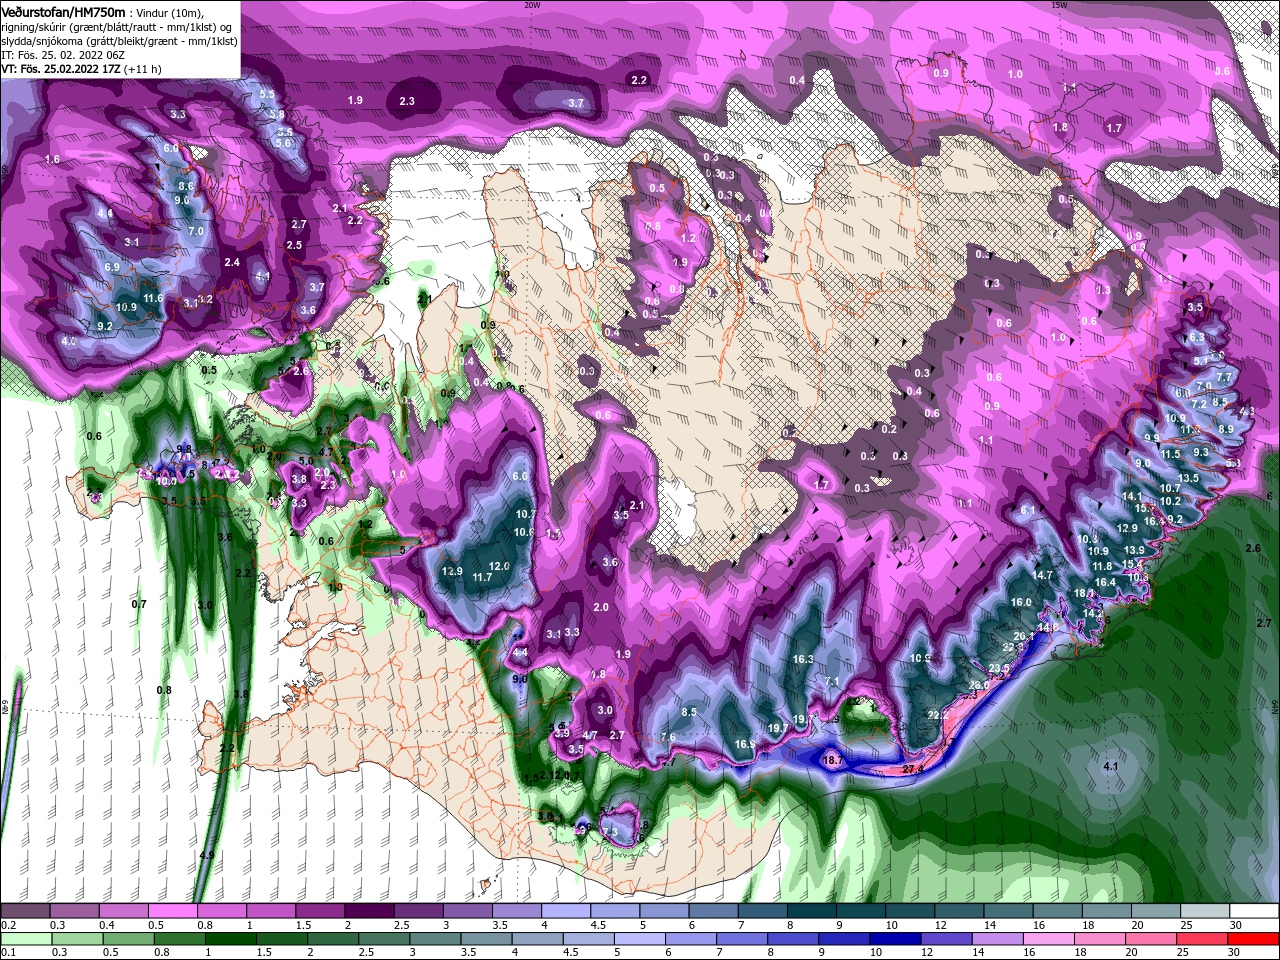The height and width of the screenshot is (960, 1280).
Task: Click the 12.0 value in the west
Action: coord(499,566)
